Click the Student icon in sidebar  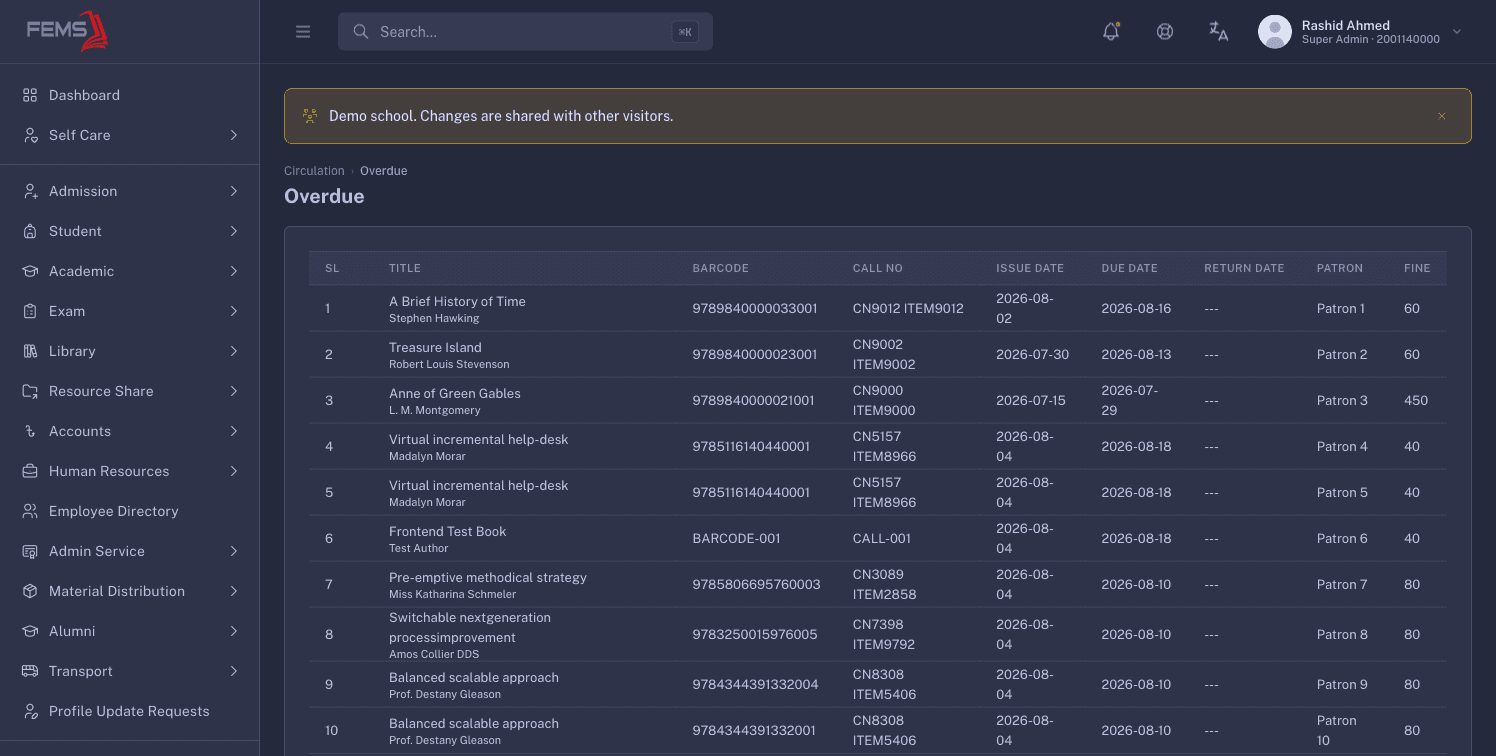[30, 231]
